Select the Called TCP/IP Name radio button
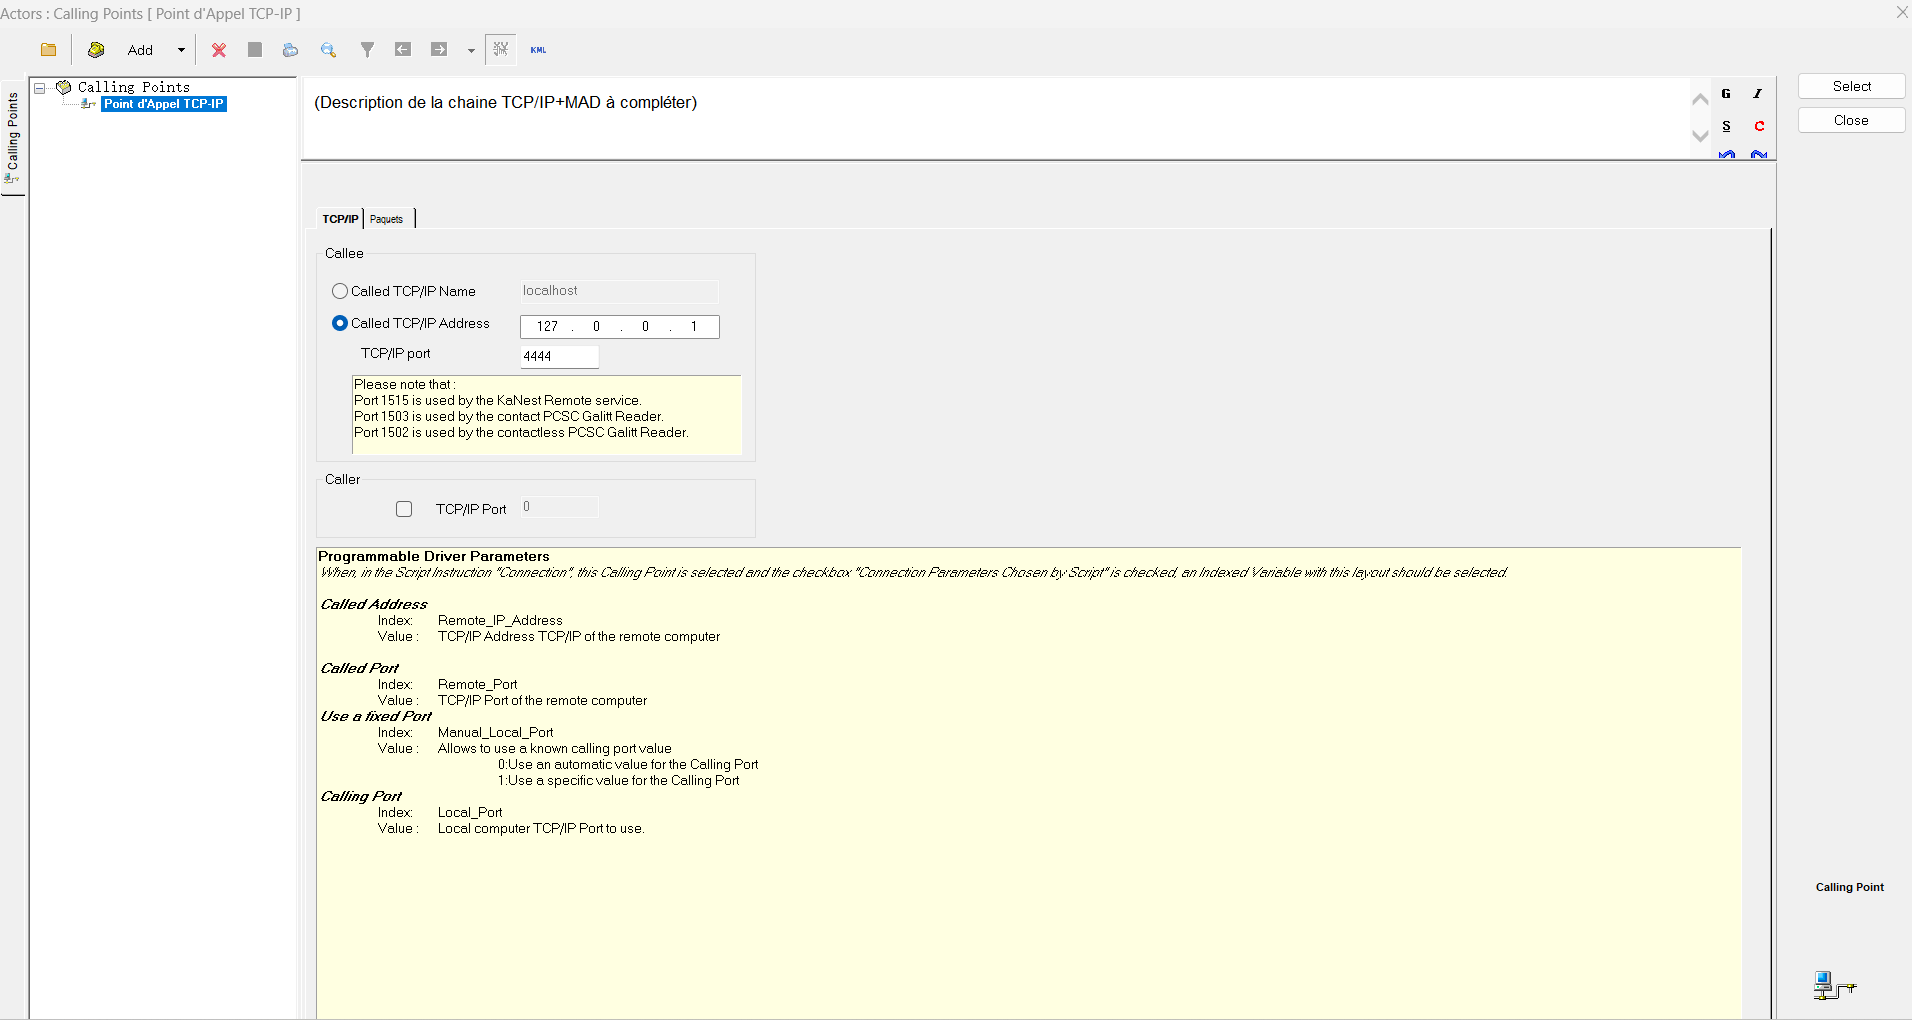The width and height of the screenshot is (1912, 1020). click(340, 291)
